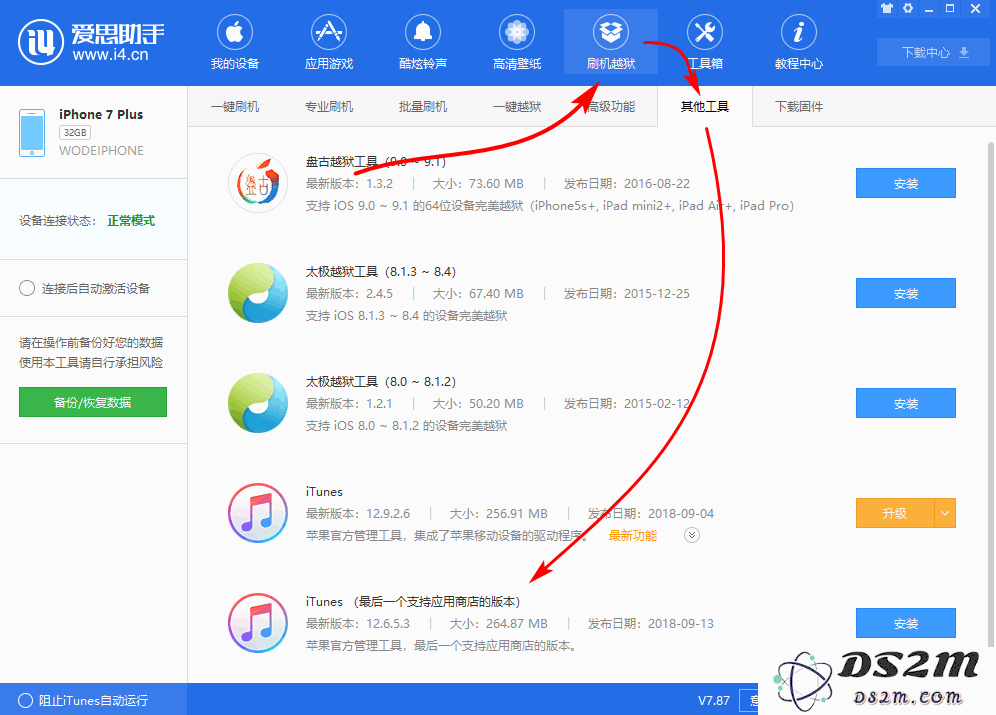Image resolution: width=996 pixels, height=715 pixels.
Task: Install iTunes 12.6.5.3 app store version
Action: point(906,623)
